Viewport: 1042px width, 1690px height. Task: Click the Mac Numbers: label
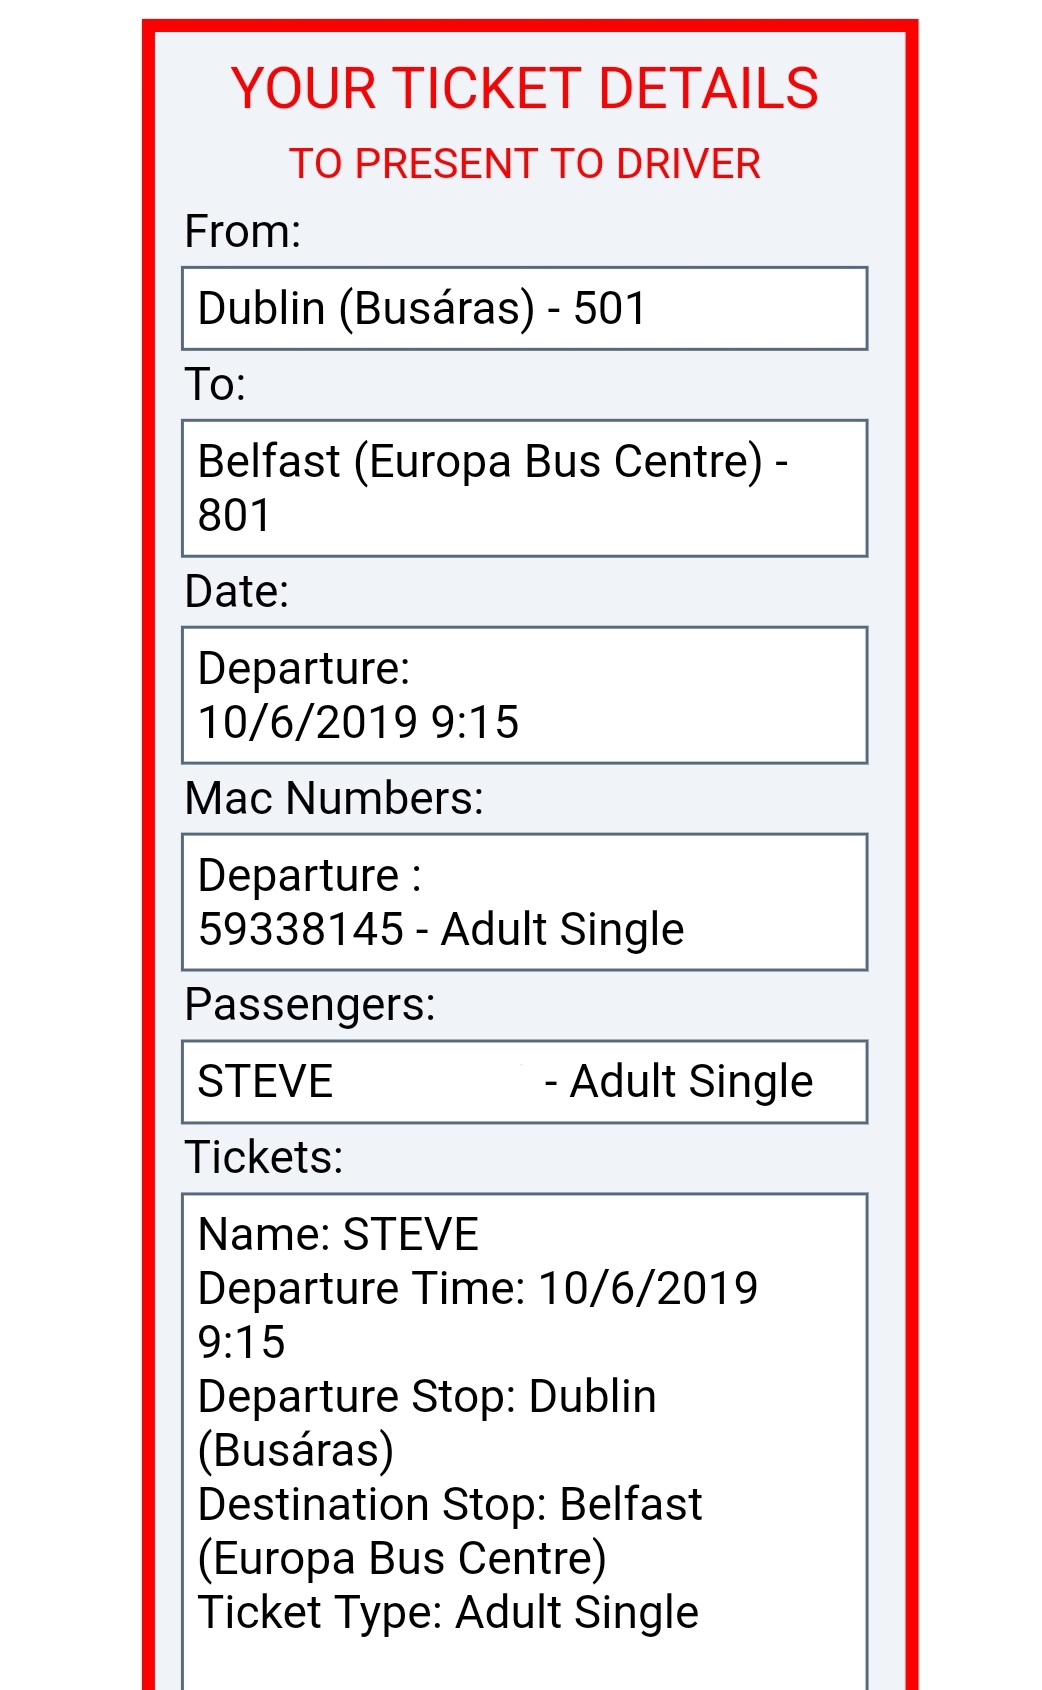[x=334, y=799]
